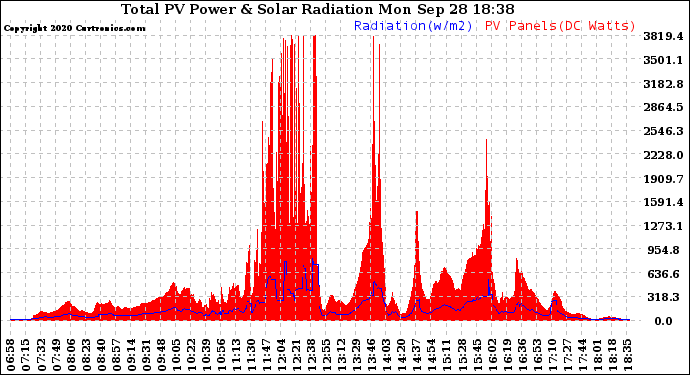
Task: Click the 12:38 time label
Action: coord(312,355)
